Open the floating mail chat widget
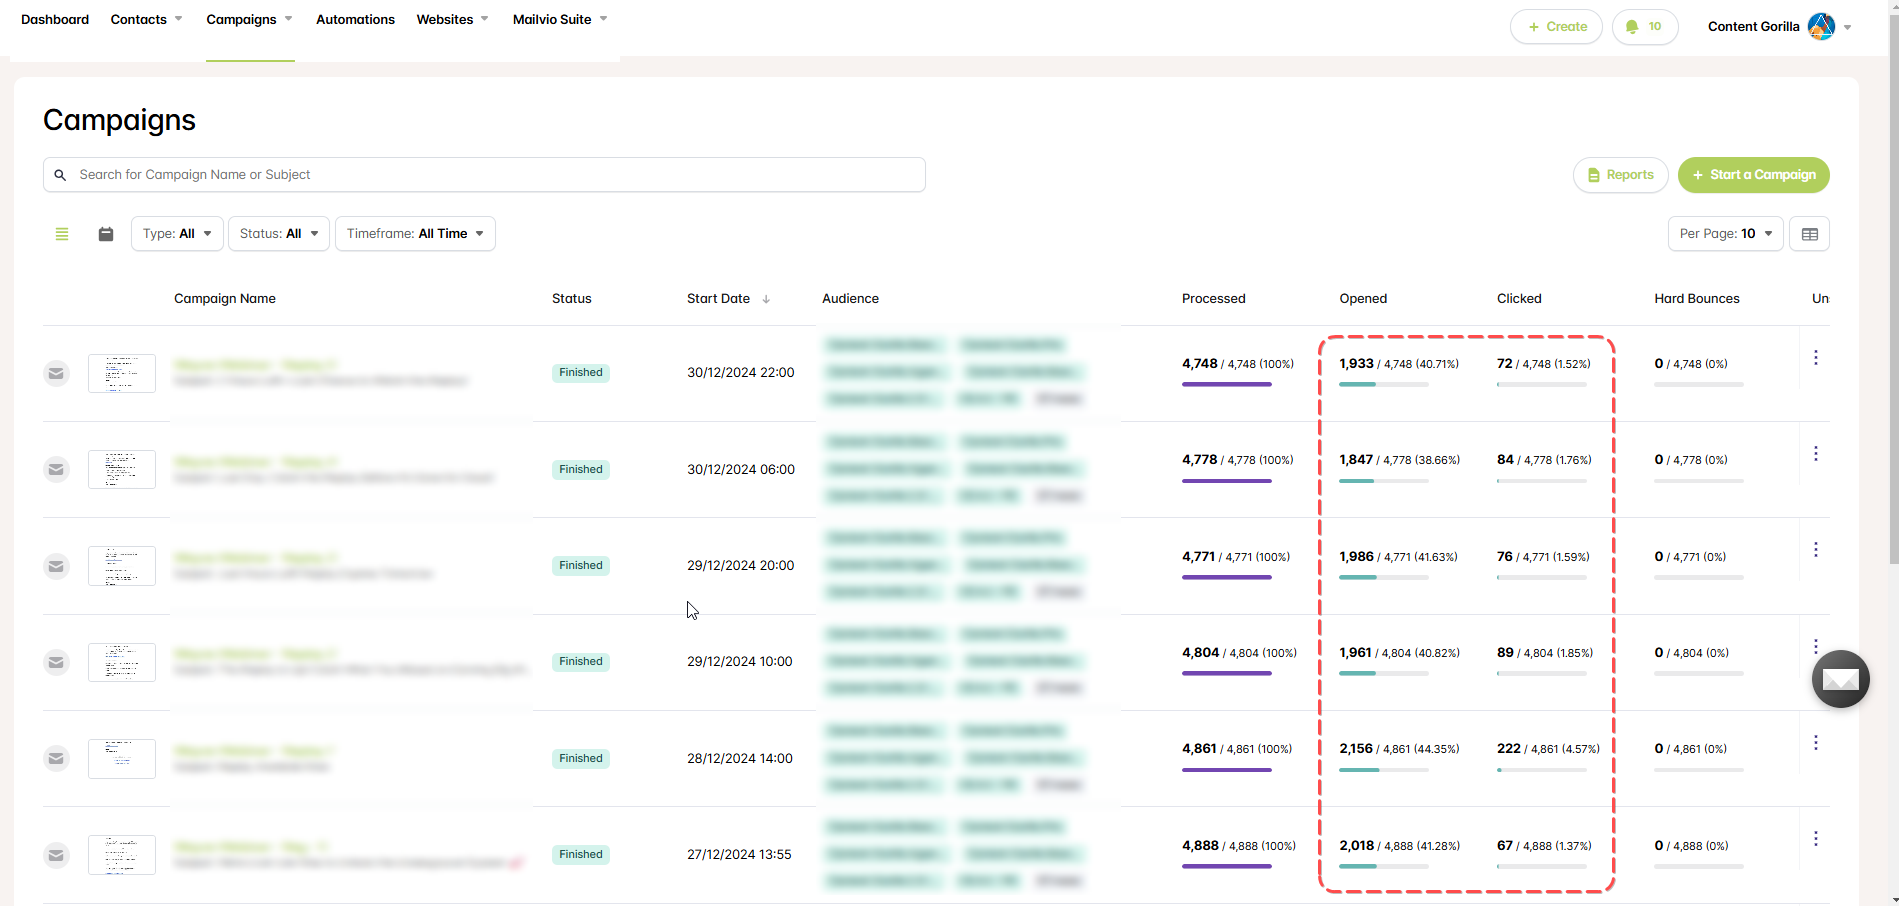1899x906 pixels. point(1840,679)
